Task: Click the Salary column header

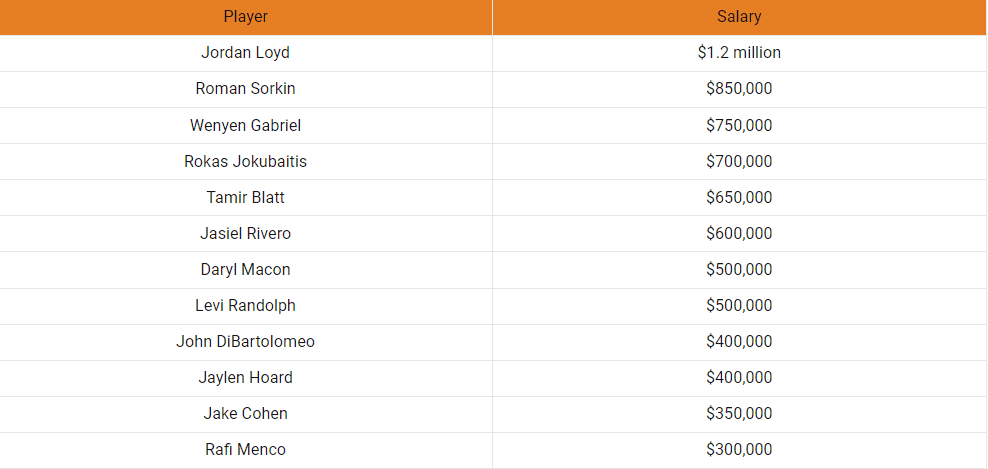Action: (739, 17)
